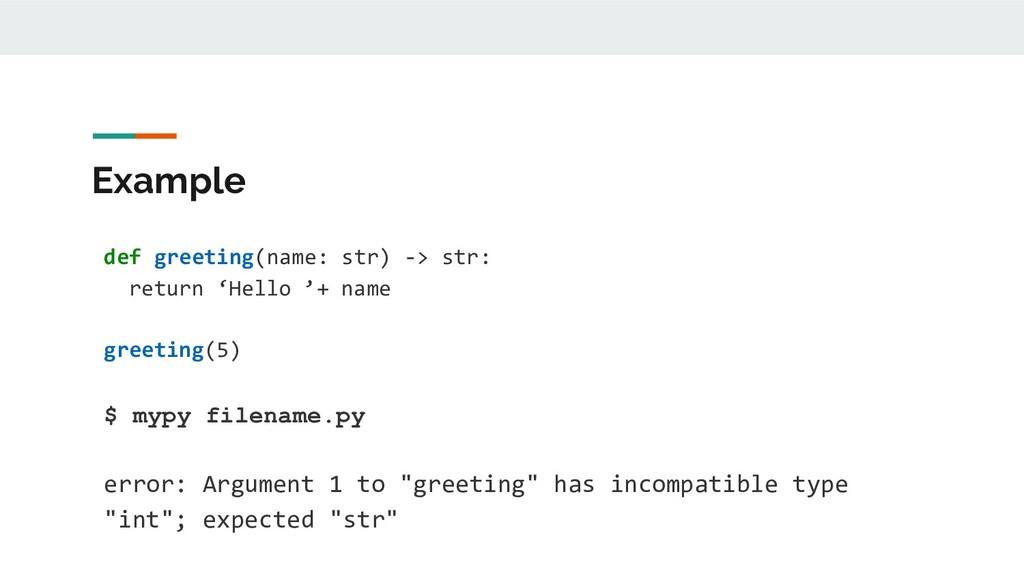This screenshot has width=1024, height=576.
Task: Click the "filename.py" argument
Action: pyautogui.click(x=285, y=416)
